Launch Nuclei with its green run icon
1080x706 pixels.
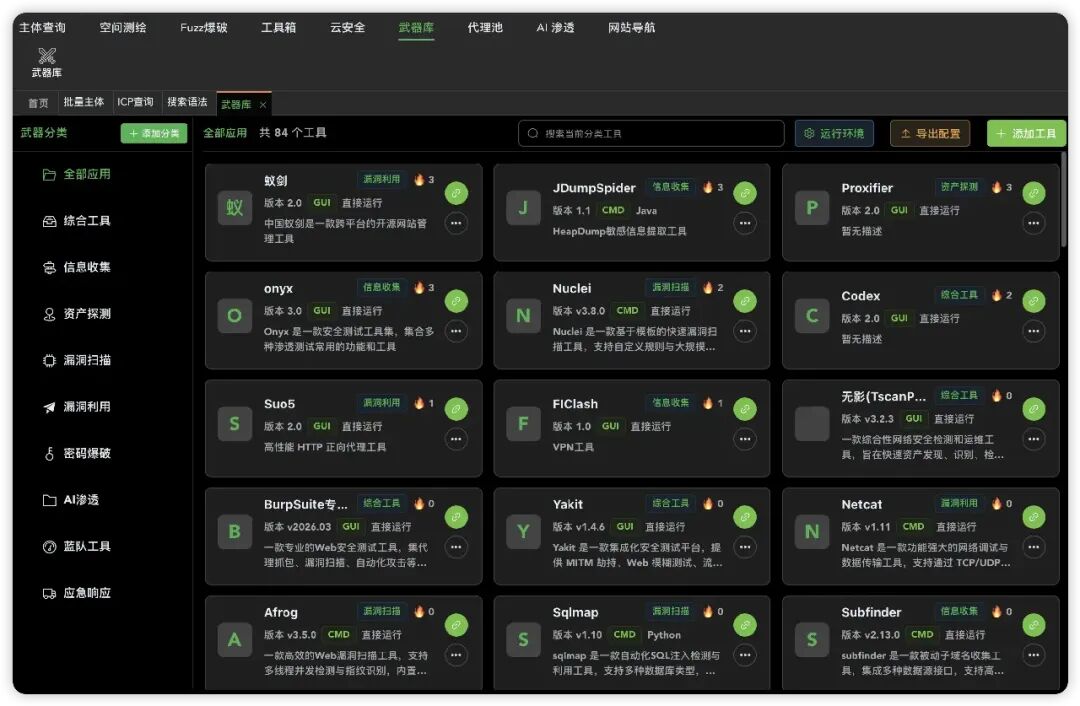pos(745,301)
